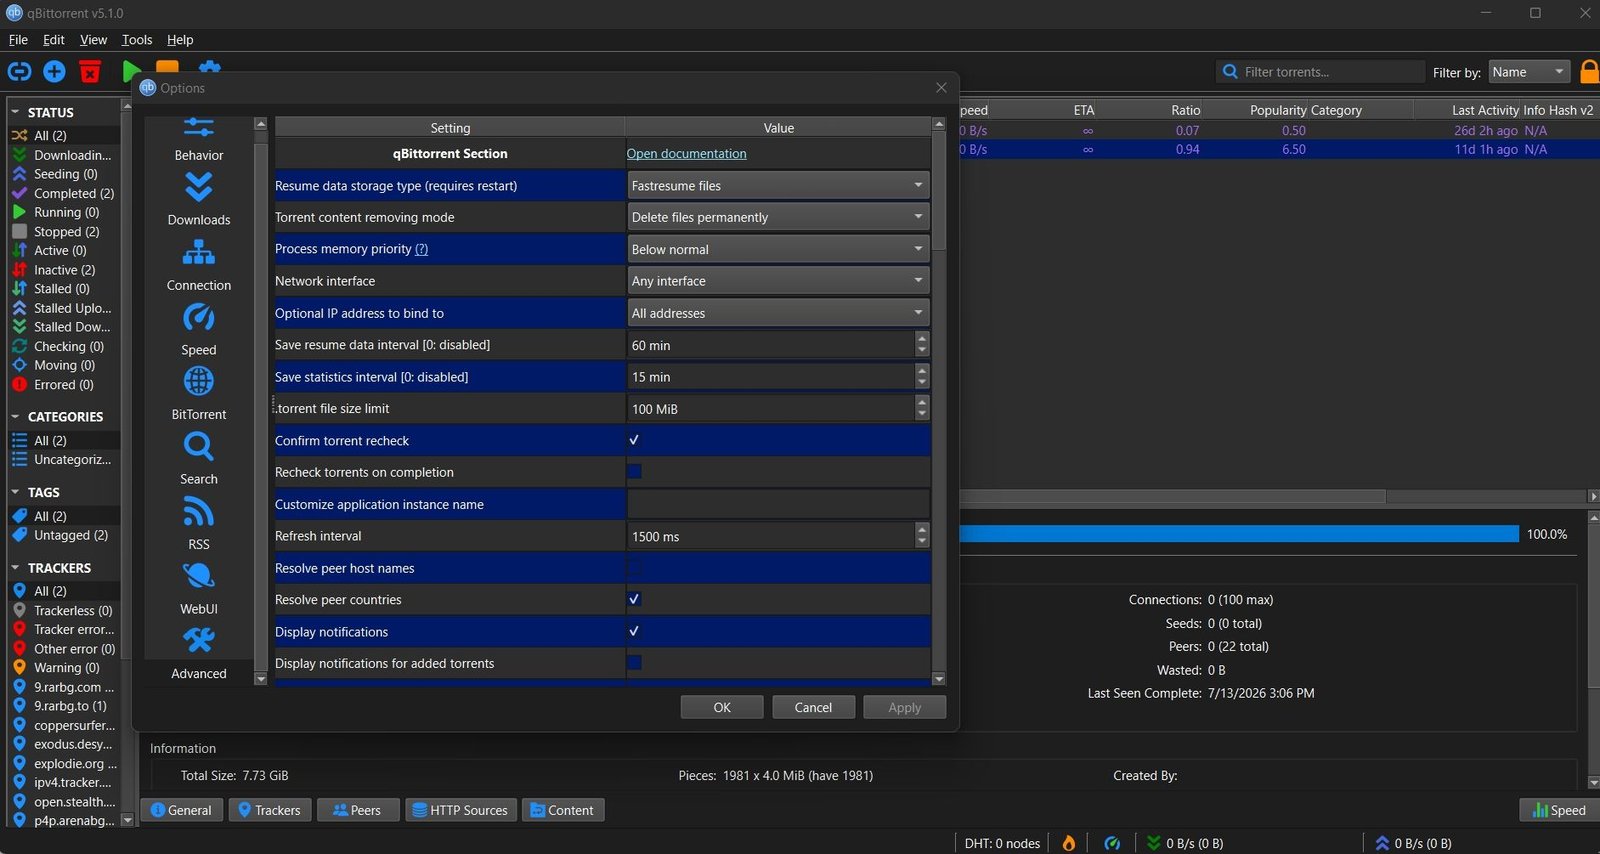Switch to the Trackers tab
The image size is (1600, 854).
(270, 810)
